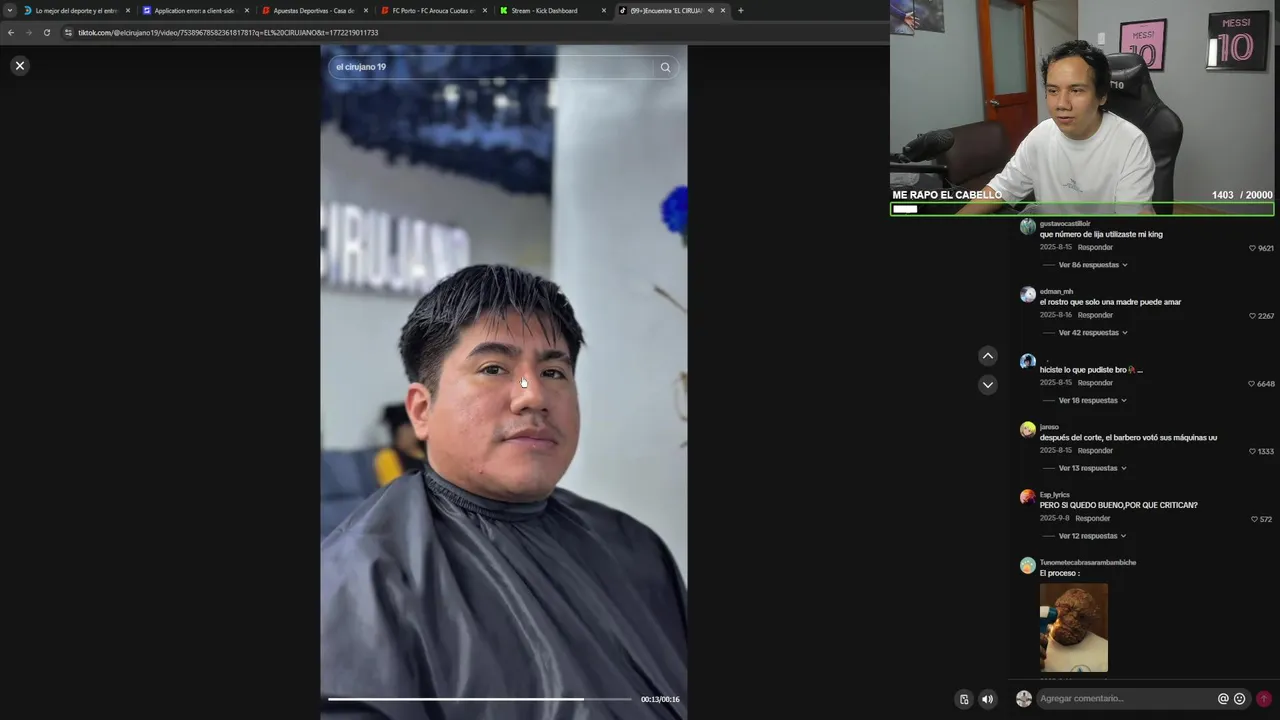Screen dimensions: 1280x720
Task: Open site information icon in address bar
Action: pos(68,33)
